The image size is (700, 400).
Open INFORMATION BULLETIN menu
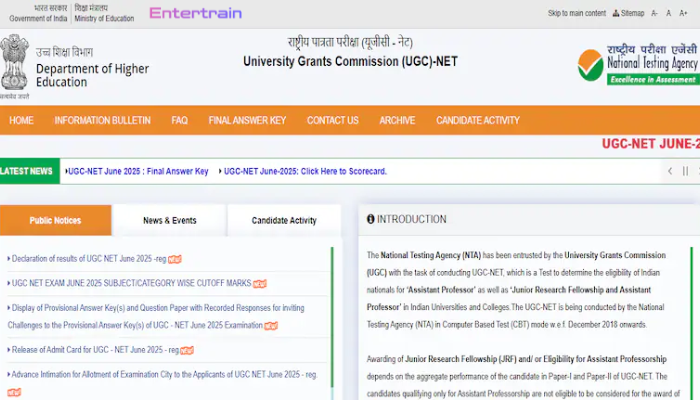click(102, 120)
